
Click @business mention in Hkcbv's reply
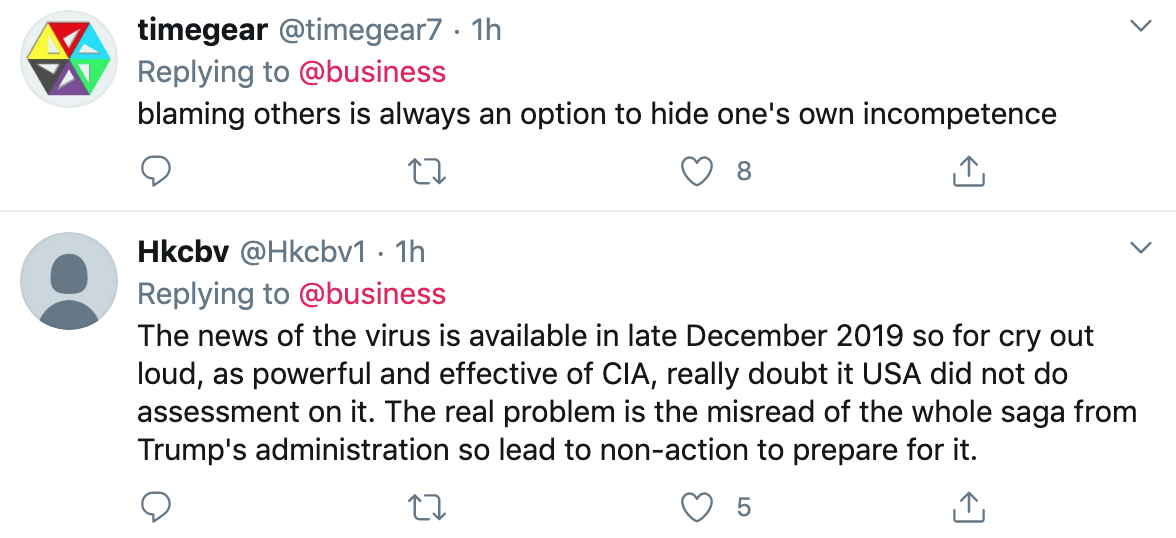coord(372,294)
